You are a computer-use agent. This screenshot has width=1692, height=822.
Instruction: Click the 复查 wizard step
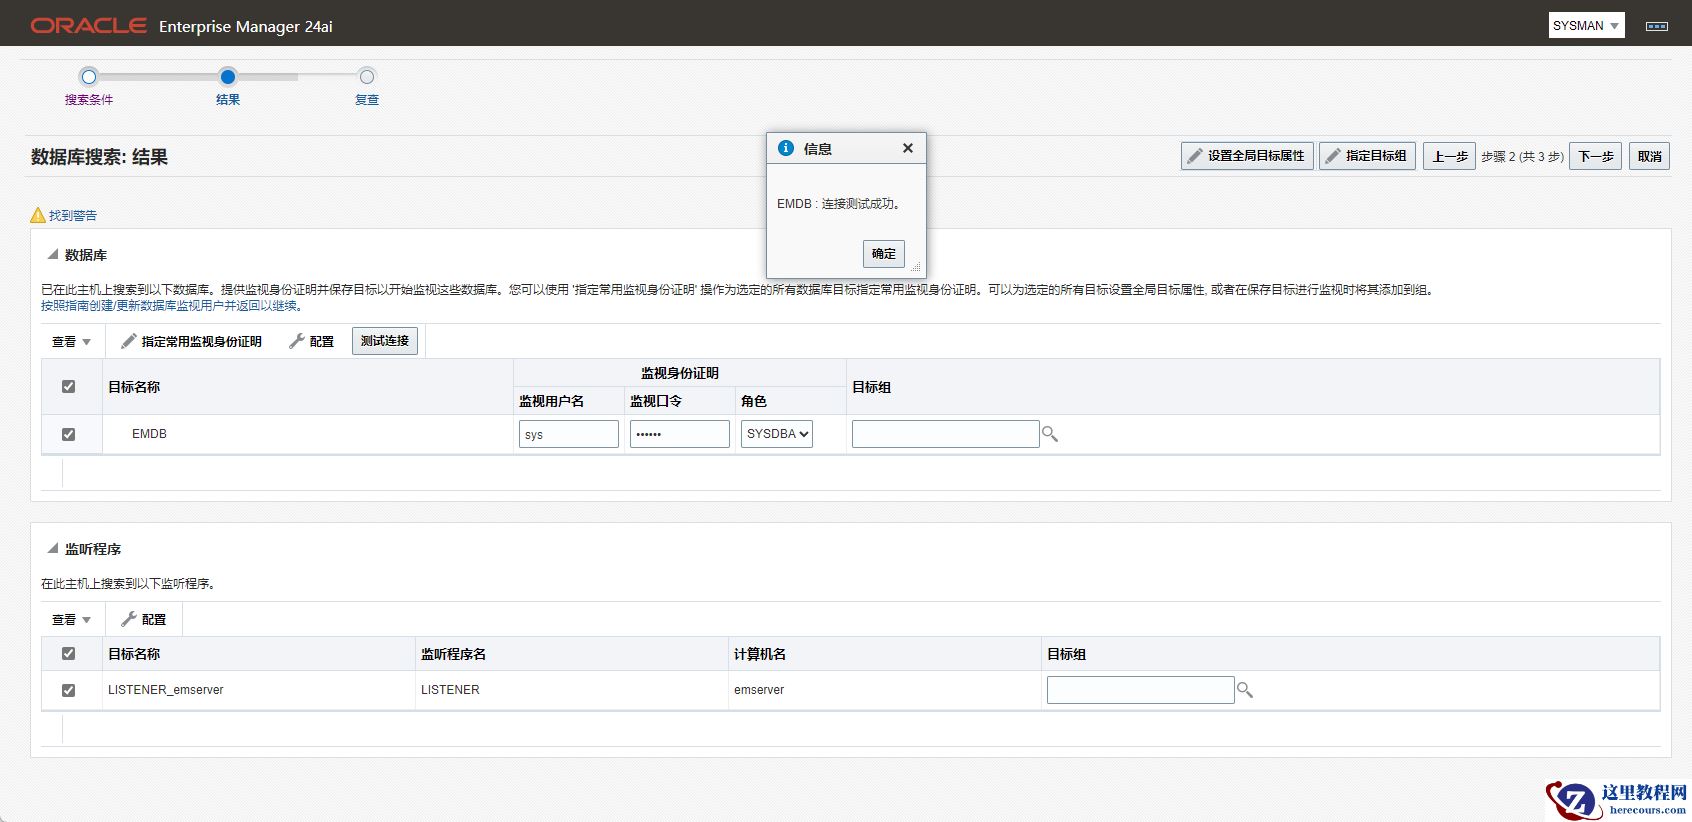367,87
